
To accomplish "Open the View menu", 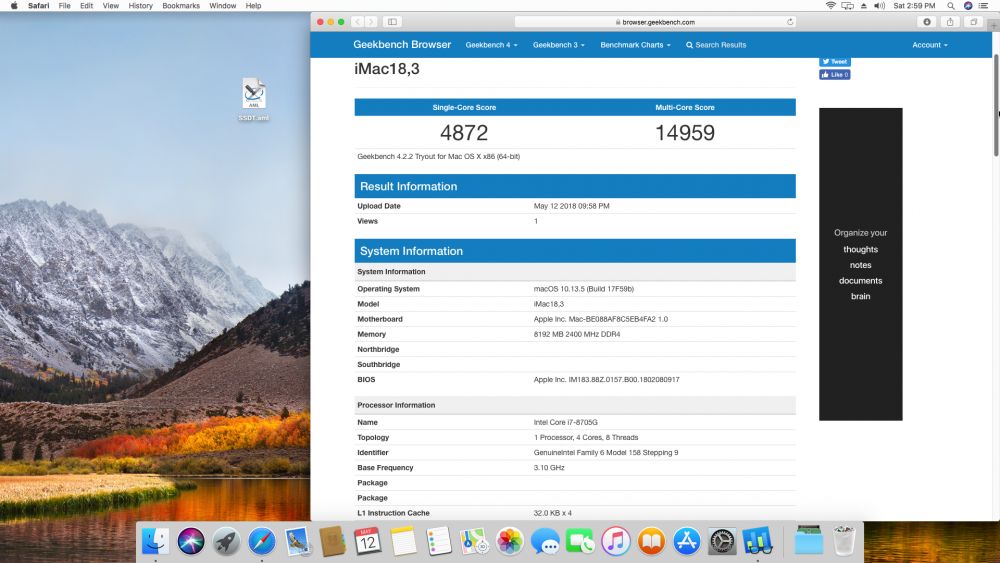I will tap(111, 6).
